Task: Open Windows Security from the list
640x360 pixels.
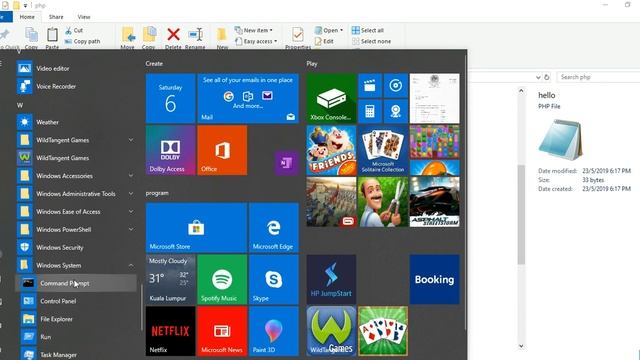Action: coord(76,247)
